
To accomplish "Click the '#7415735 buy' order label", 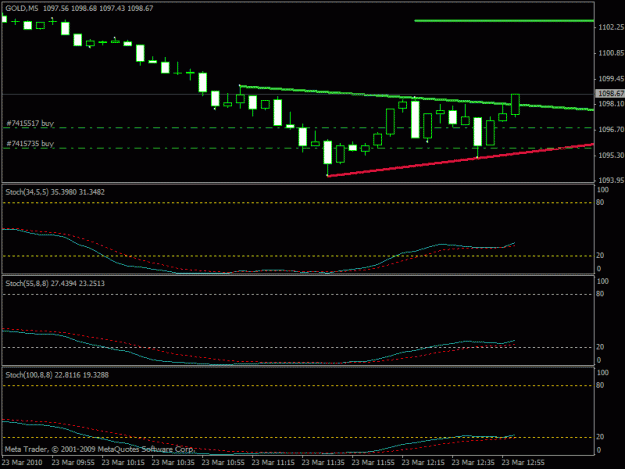I will (30, 143).
